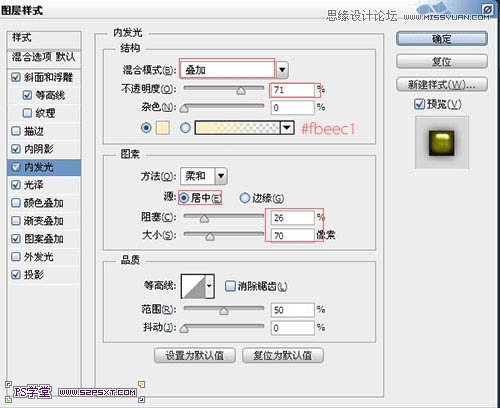Click the contour curve thumbnail
This screenshot has height=408, width=500.
[x=193, y=286]
